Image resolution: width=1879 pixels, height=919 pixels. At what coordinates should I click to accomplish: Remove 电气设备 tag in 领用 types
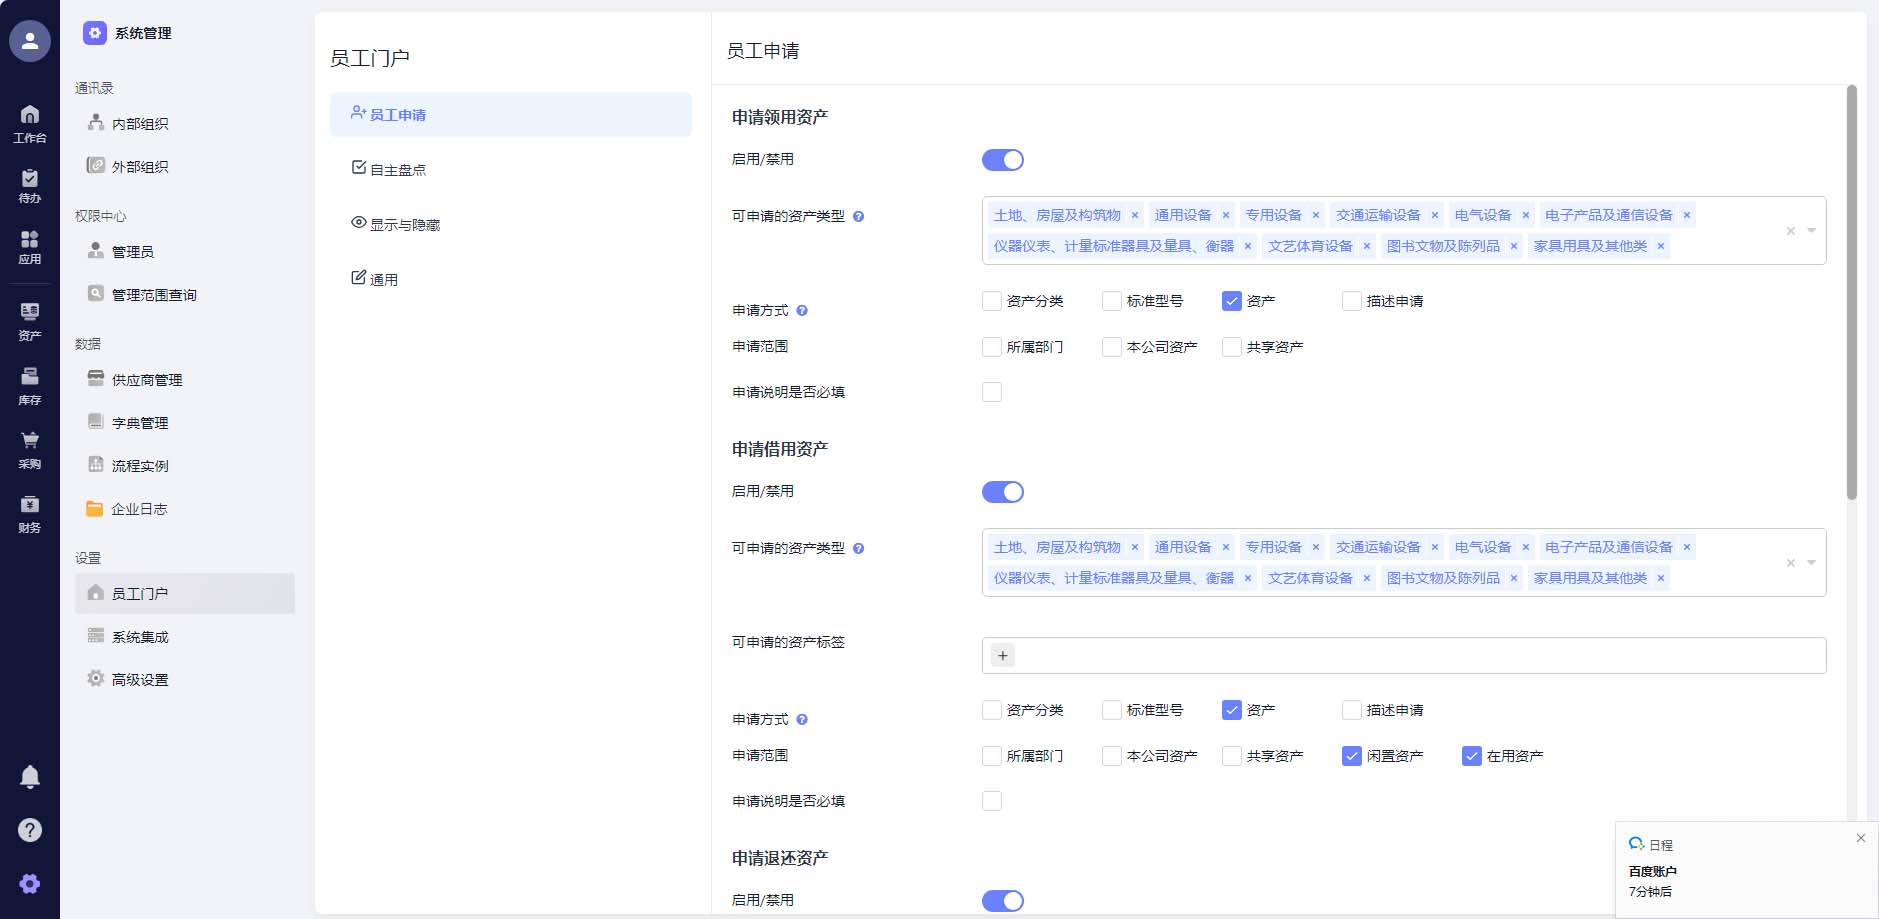tap(1526, 215)
